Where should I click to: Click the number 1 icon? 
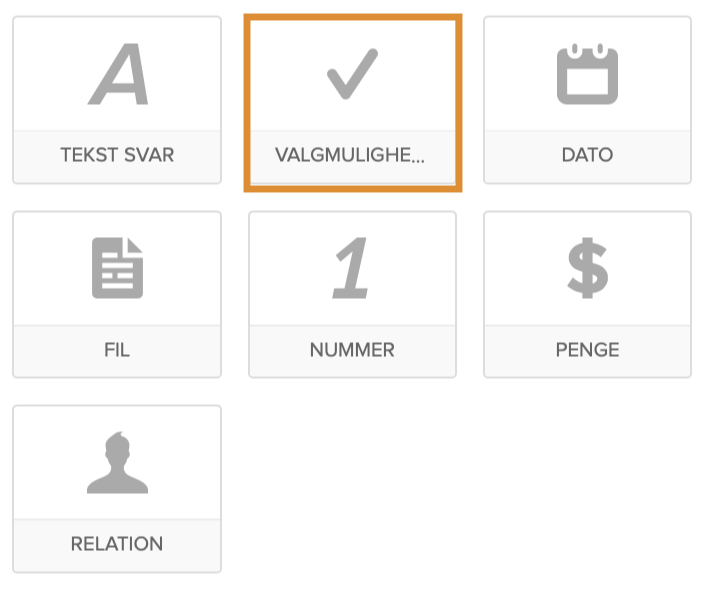click(351, 268)
